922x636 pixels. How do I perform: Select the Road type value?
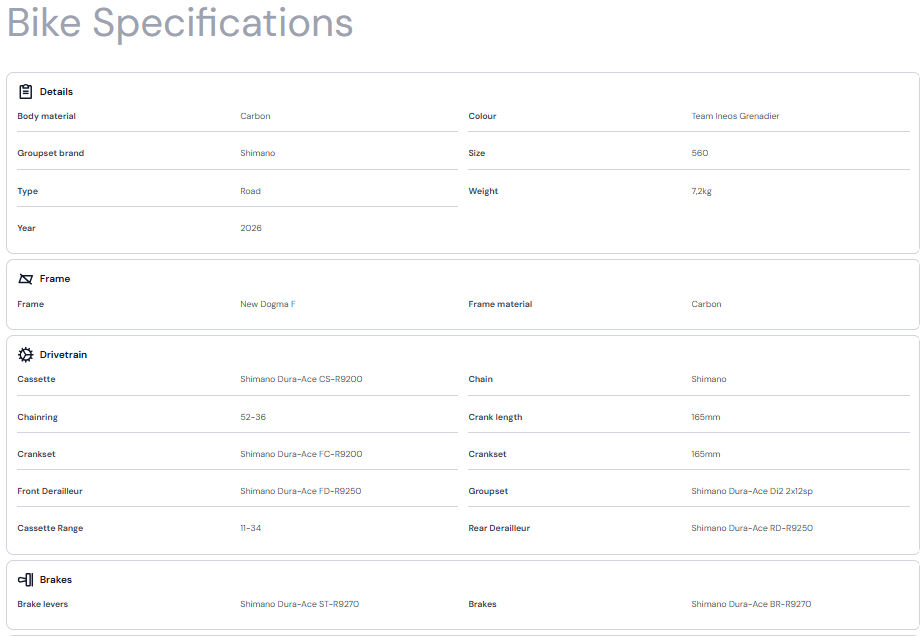tap(250, 191)
